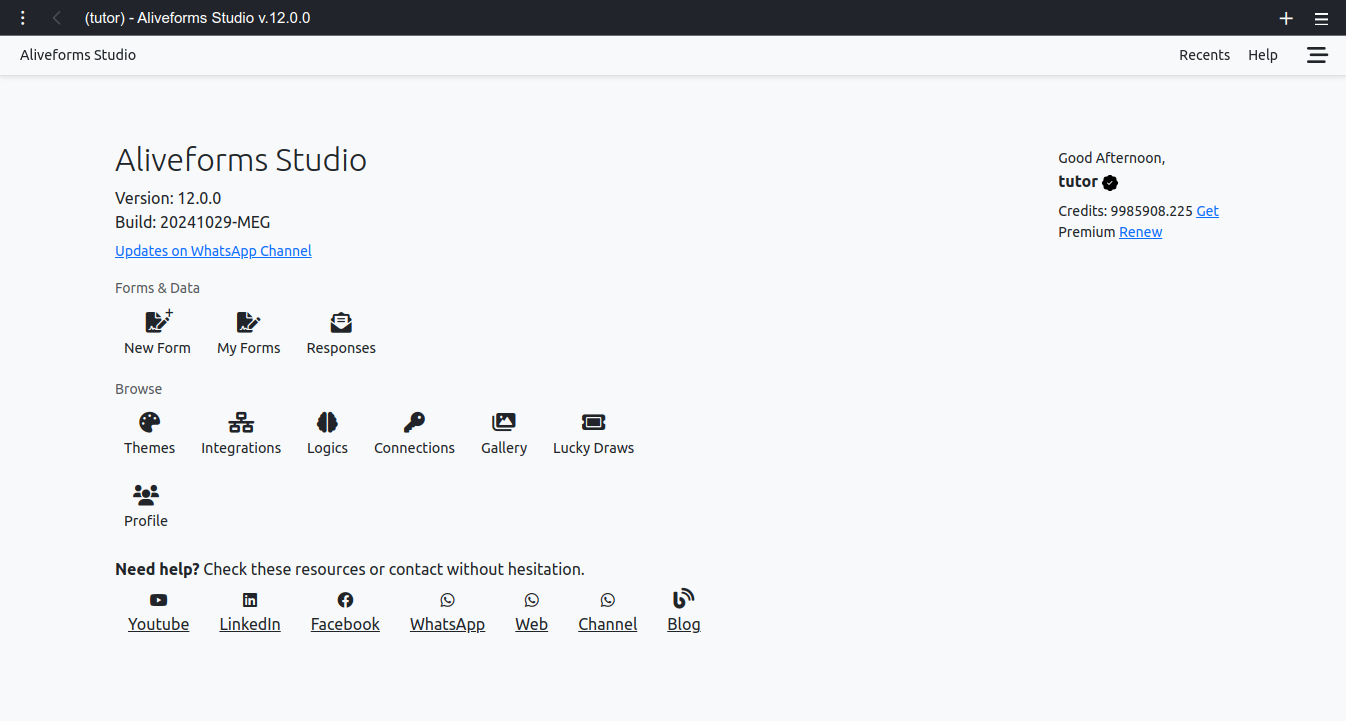Open the Recents menu
This screenshot has height=721, width=1346.
click(1204, 55)
